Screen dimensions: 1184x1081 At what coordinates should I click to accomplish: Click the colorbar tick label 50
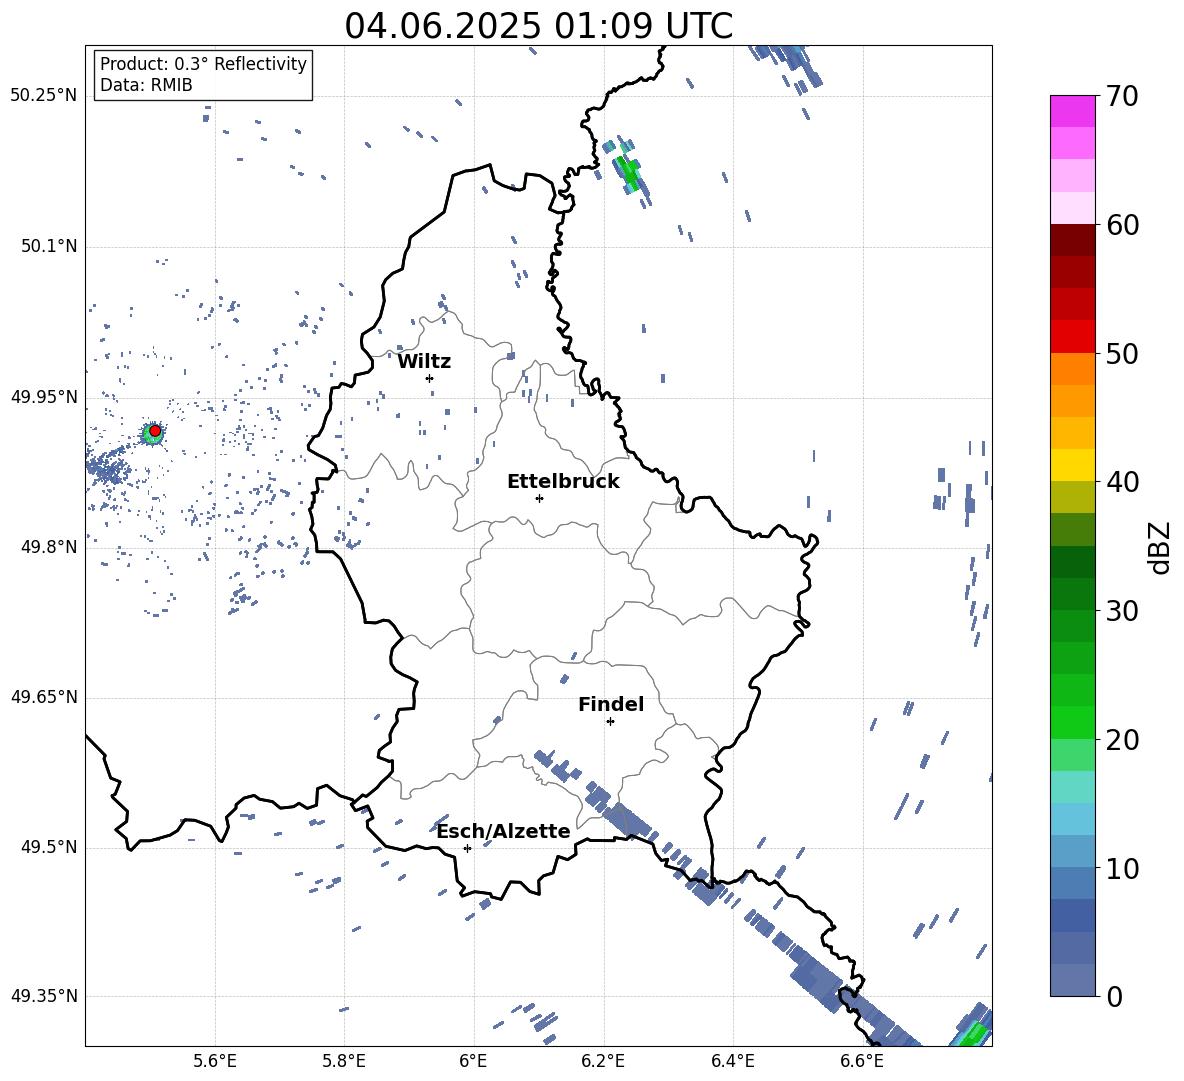pos(1122,353)
